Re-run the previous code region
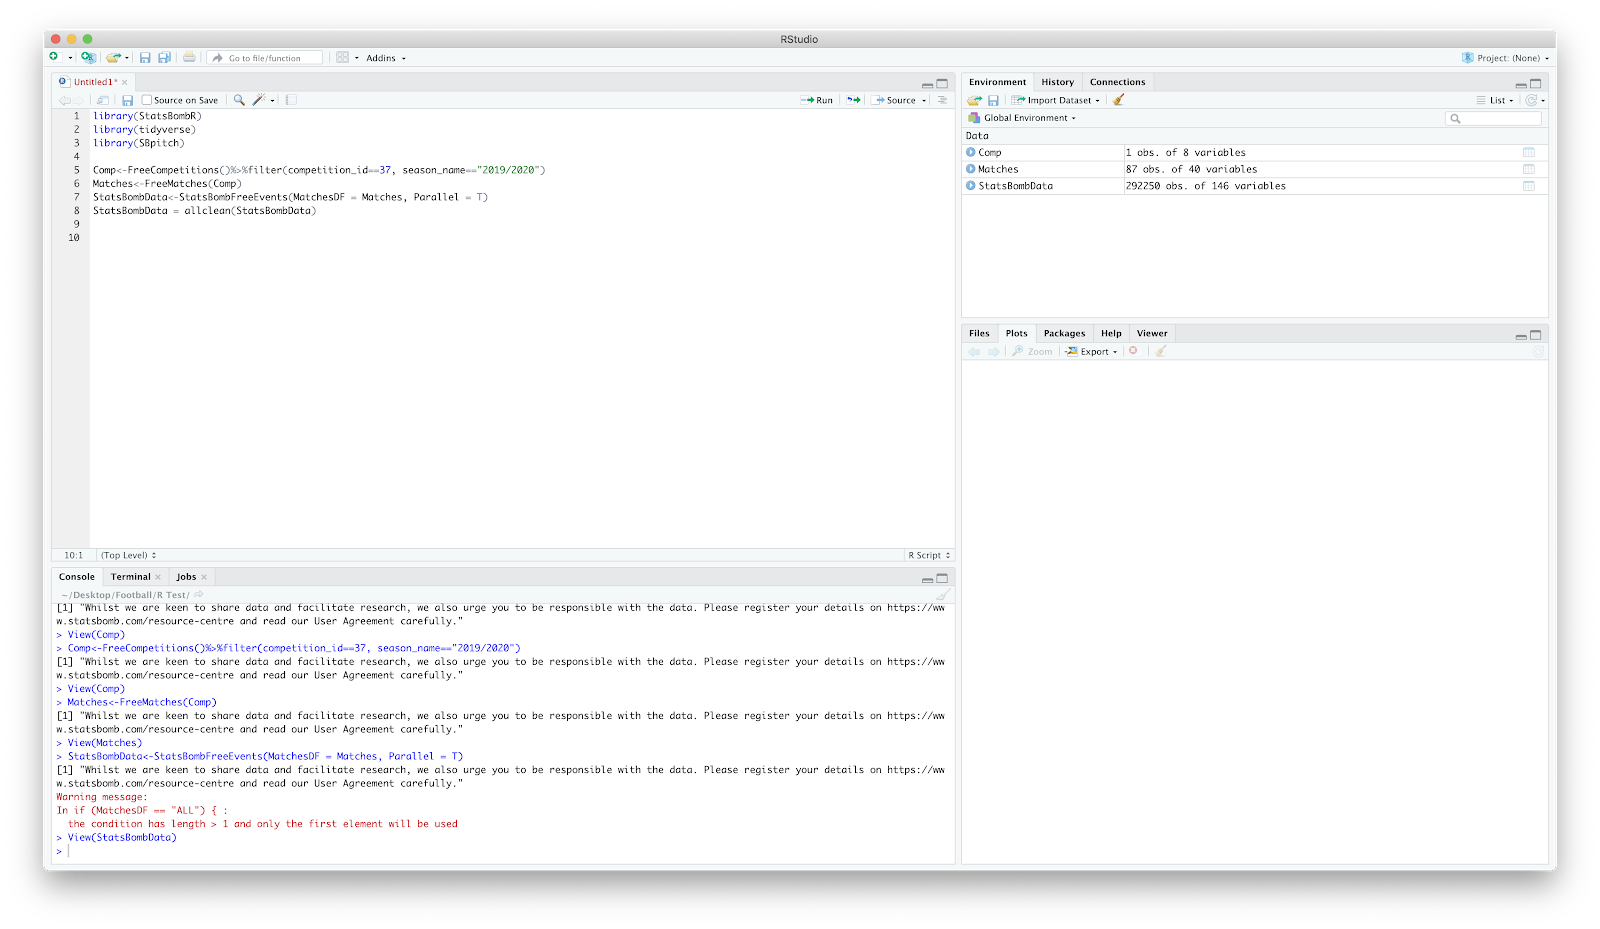This screenshot has width=1600, height=929. 853,100
